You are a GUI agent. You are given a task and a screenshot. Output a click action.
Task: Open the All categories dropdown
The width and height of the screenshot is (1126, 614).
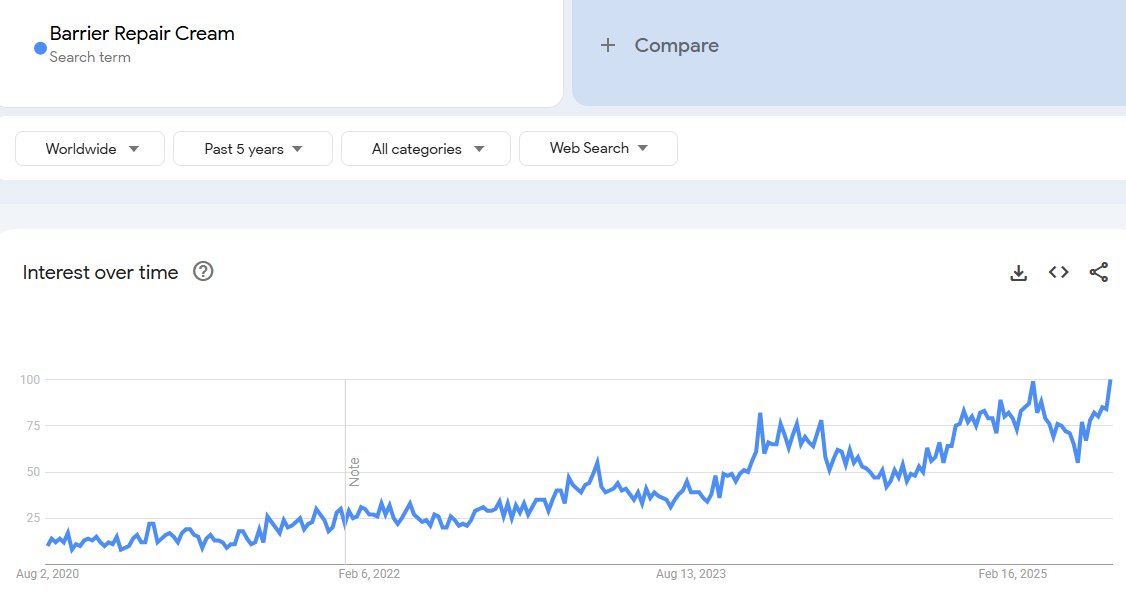426,149
